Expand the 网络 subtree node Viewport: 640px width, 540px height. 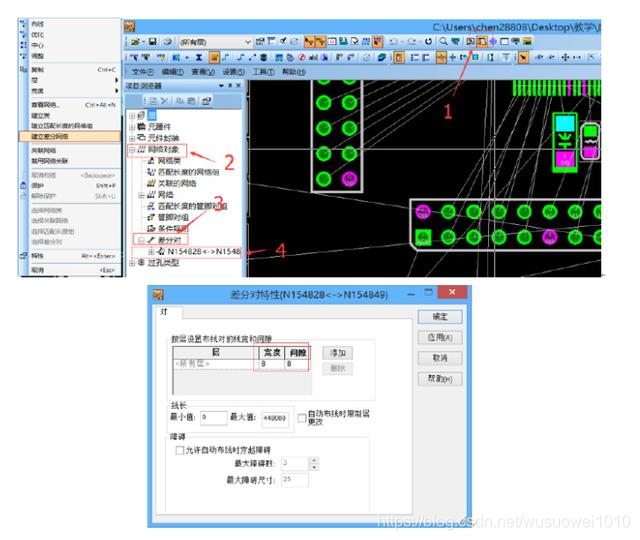pyautogui.click(x=141, y=195)
